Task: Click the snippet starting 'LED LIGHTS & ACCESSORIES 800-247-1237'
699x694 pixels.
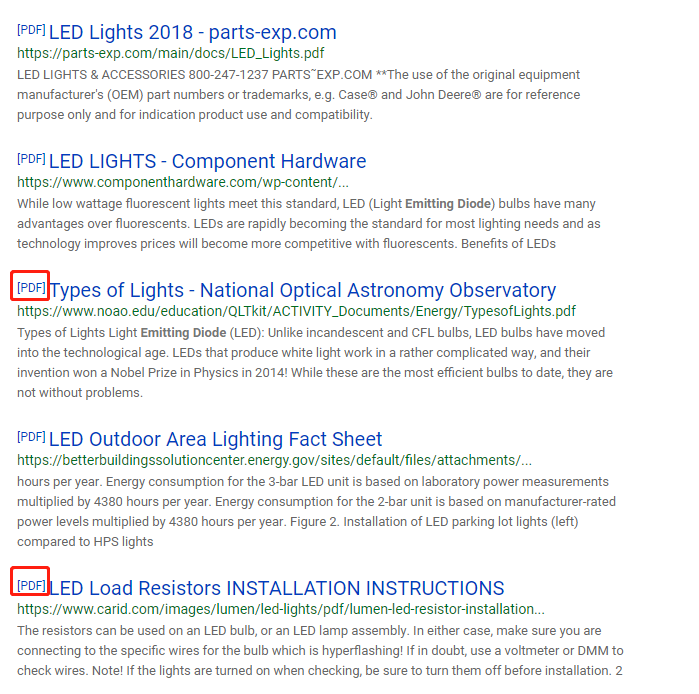Action: tap(299, 94)
